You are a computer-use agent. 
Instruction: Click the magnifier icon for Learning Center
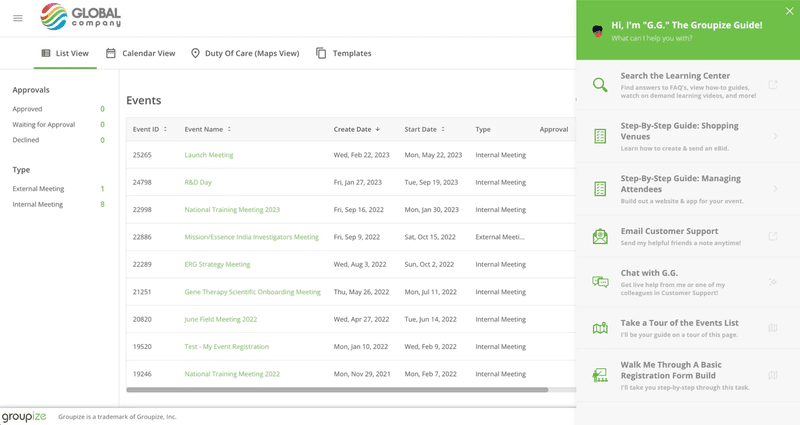click(x=600, y=85)
